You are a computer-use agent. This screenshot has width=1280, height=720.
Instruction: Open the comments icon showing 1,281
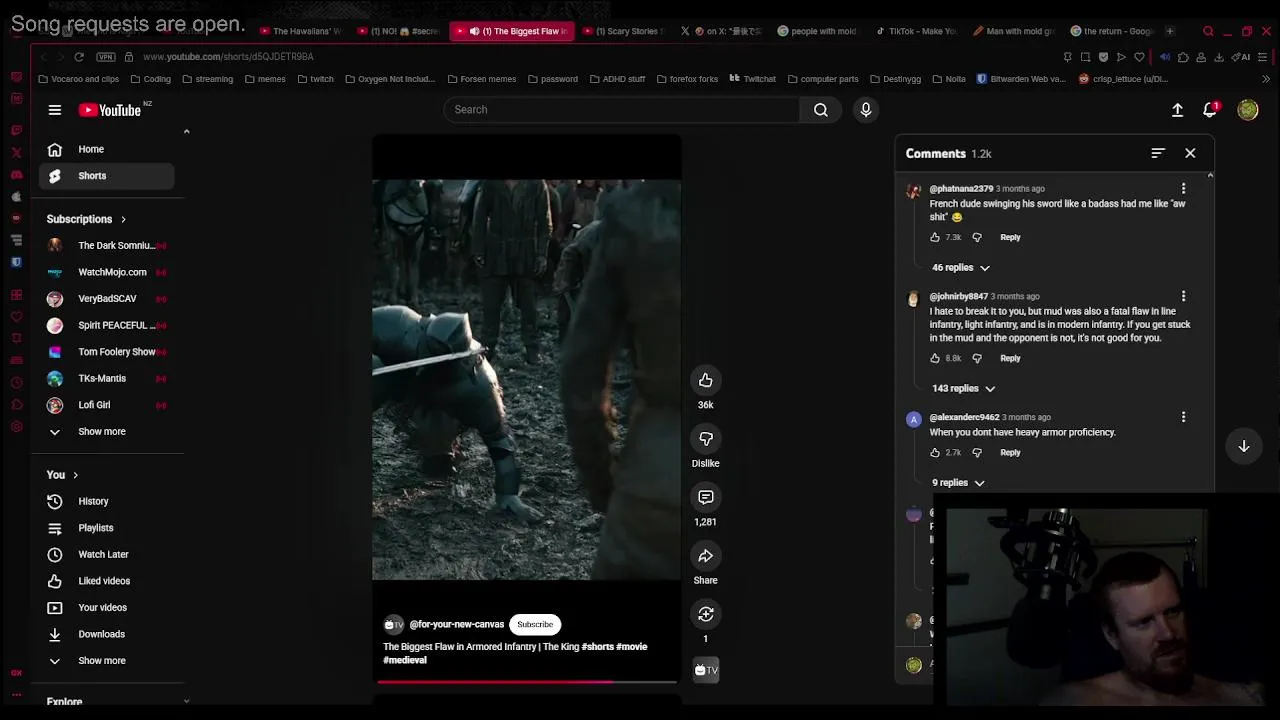(706, 497)
